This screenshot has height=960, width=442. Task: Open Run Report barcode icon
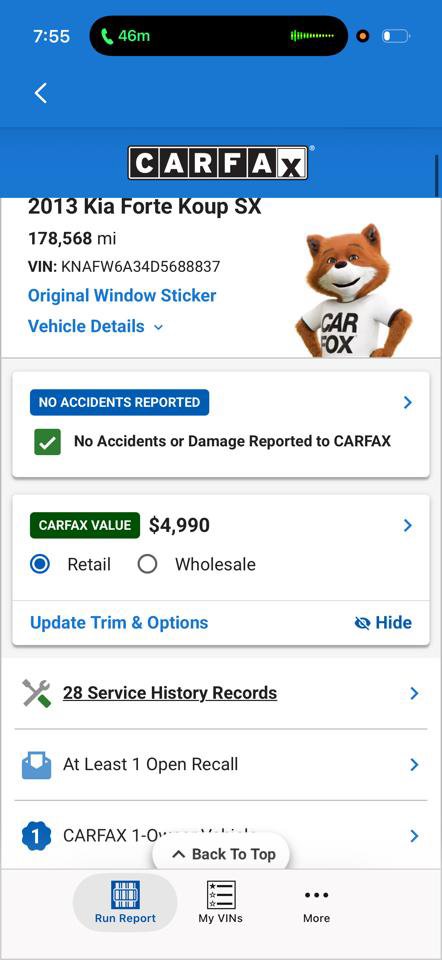pos(125,894)
